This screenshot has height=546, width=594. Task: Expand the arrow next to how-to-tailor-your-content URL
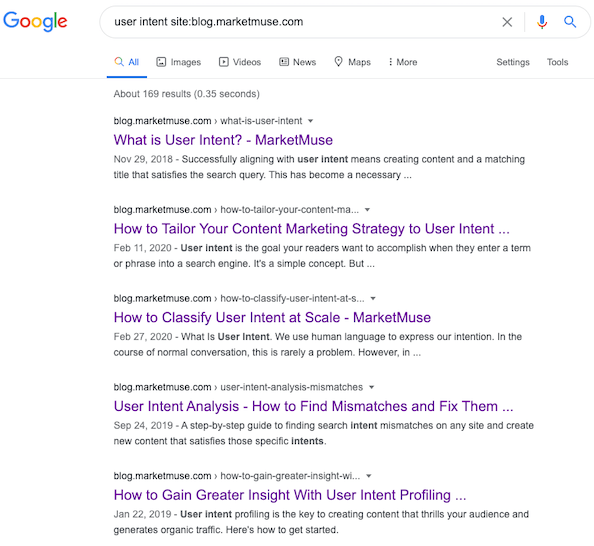[367, 210]
